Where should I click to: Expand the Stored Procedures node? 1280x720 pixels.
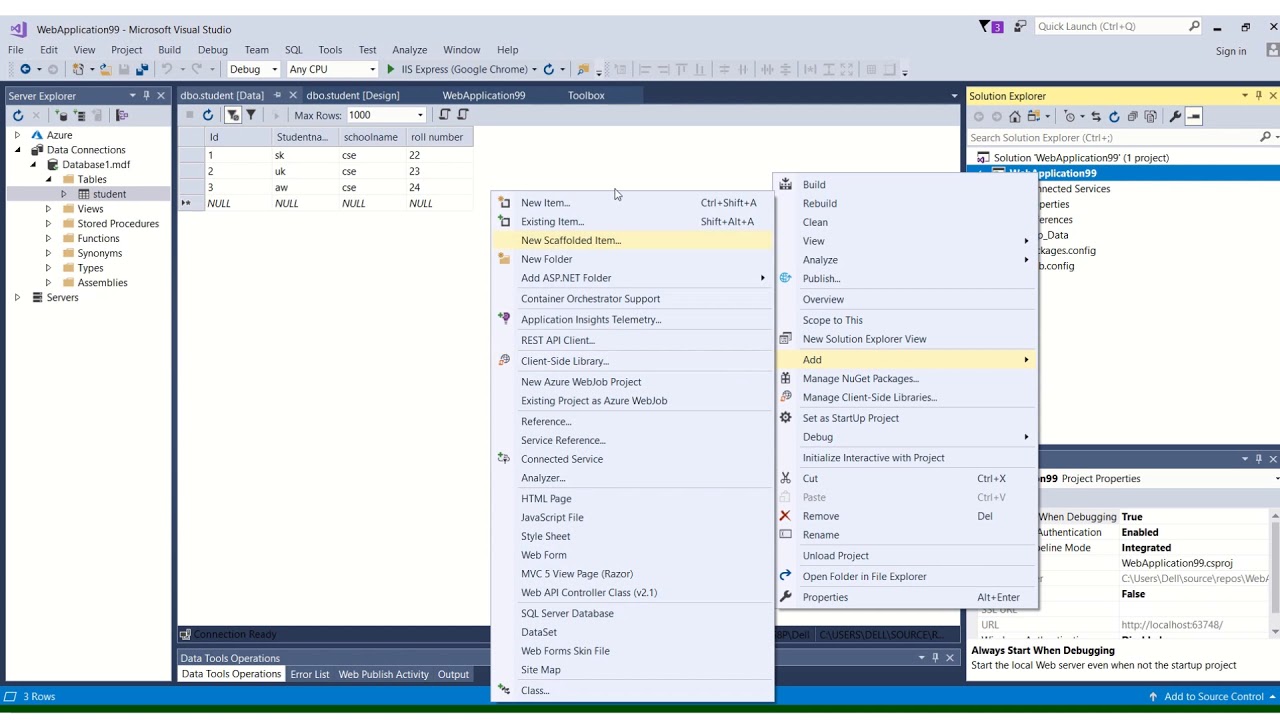[48, 224]
